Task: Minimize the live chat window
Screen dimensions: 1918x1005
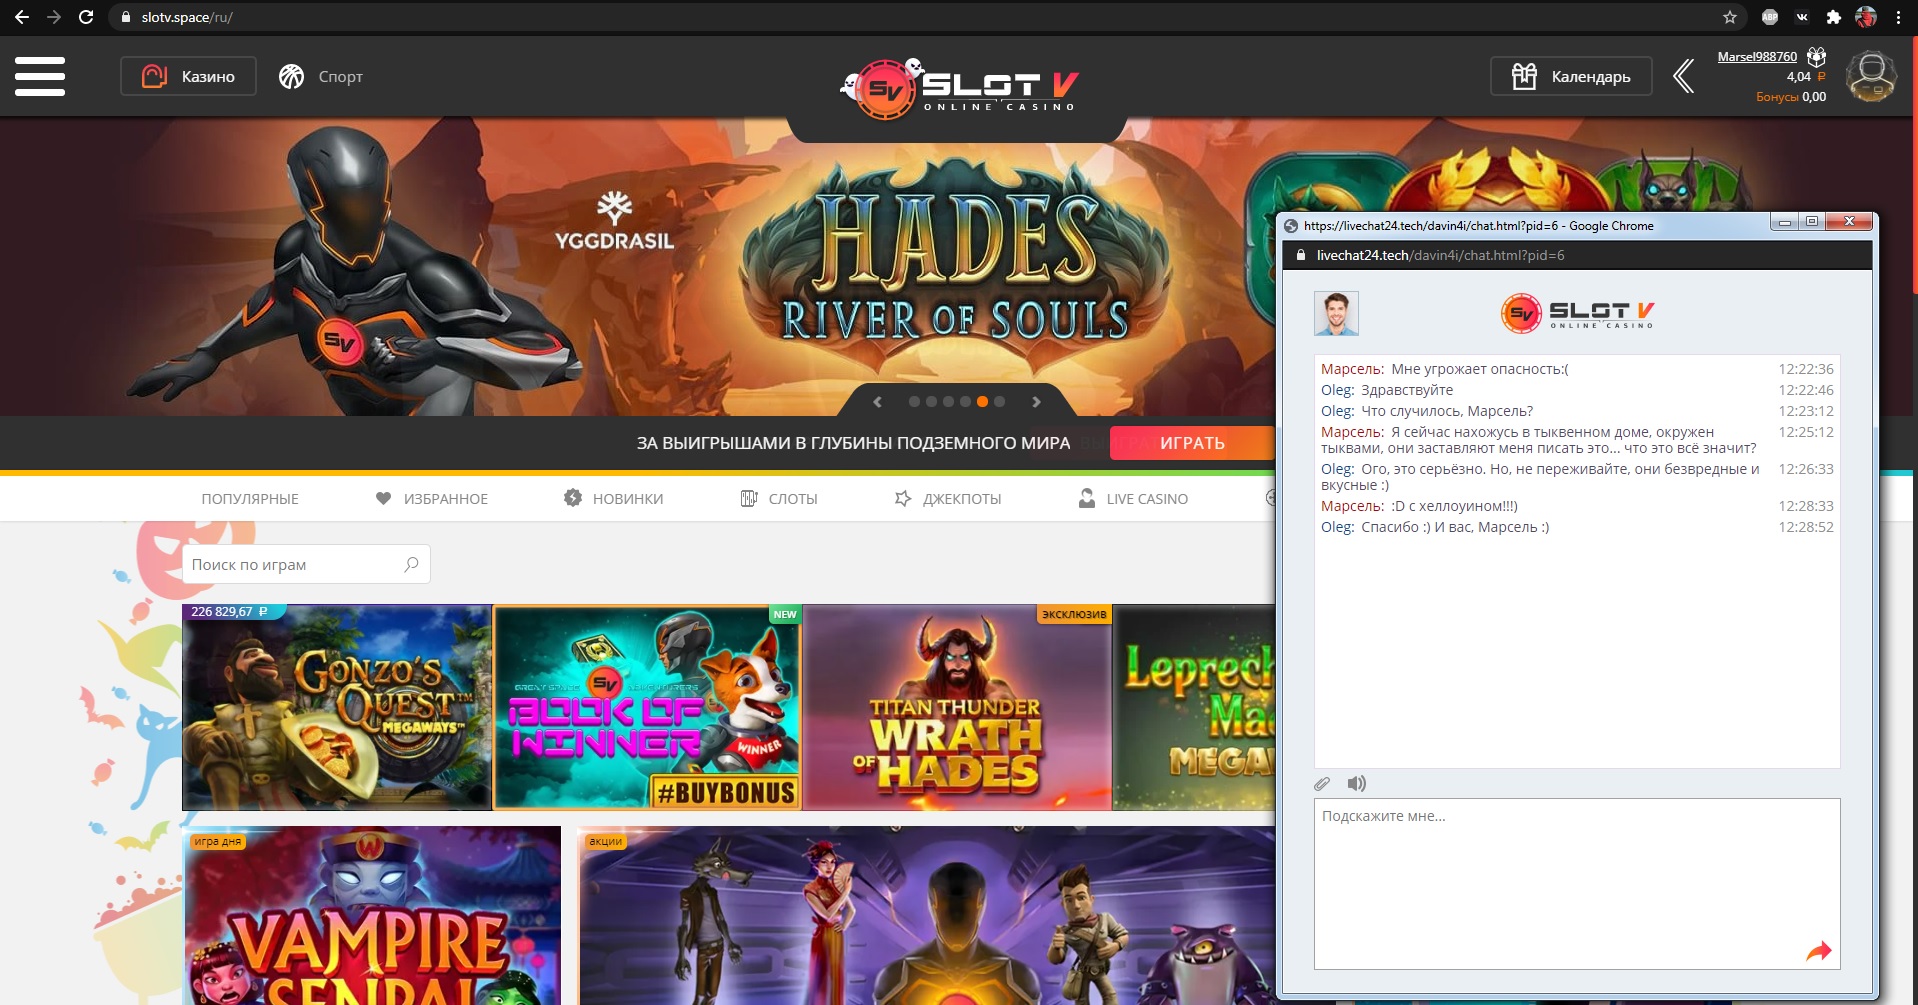Action: pos(1784,222)
